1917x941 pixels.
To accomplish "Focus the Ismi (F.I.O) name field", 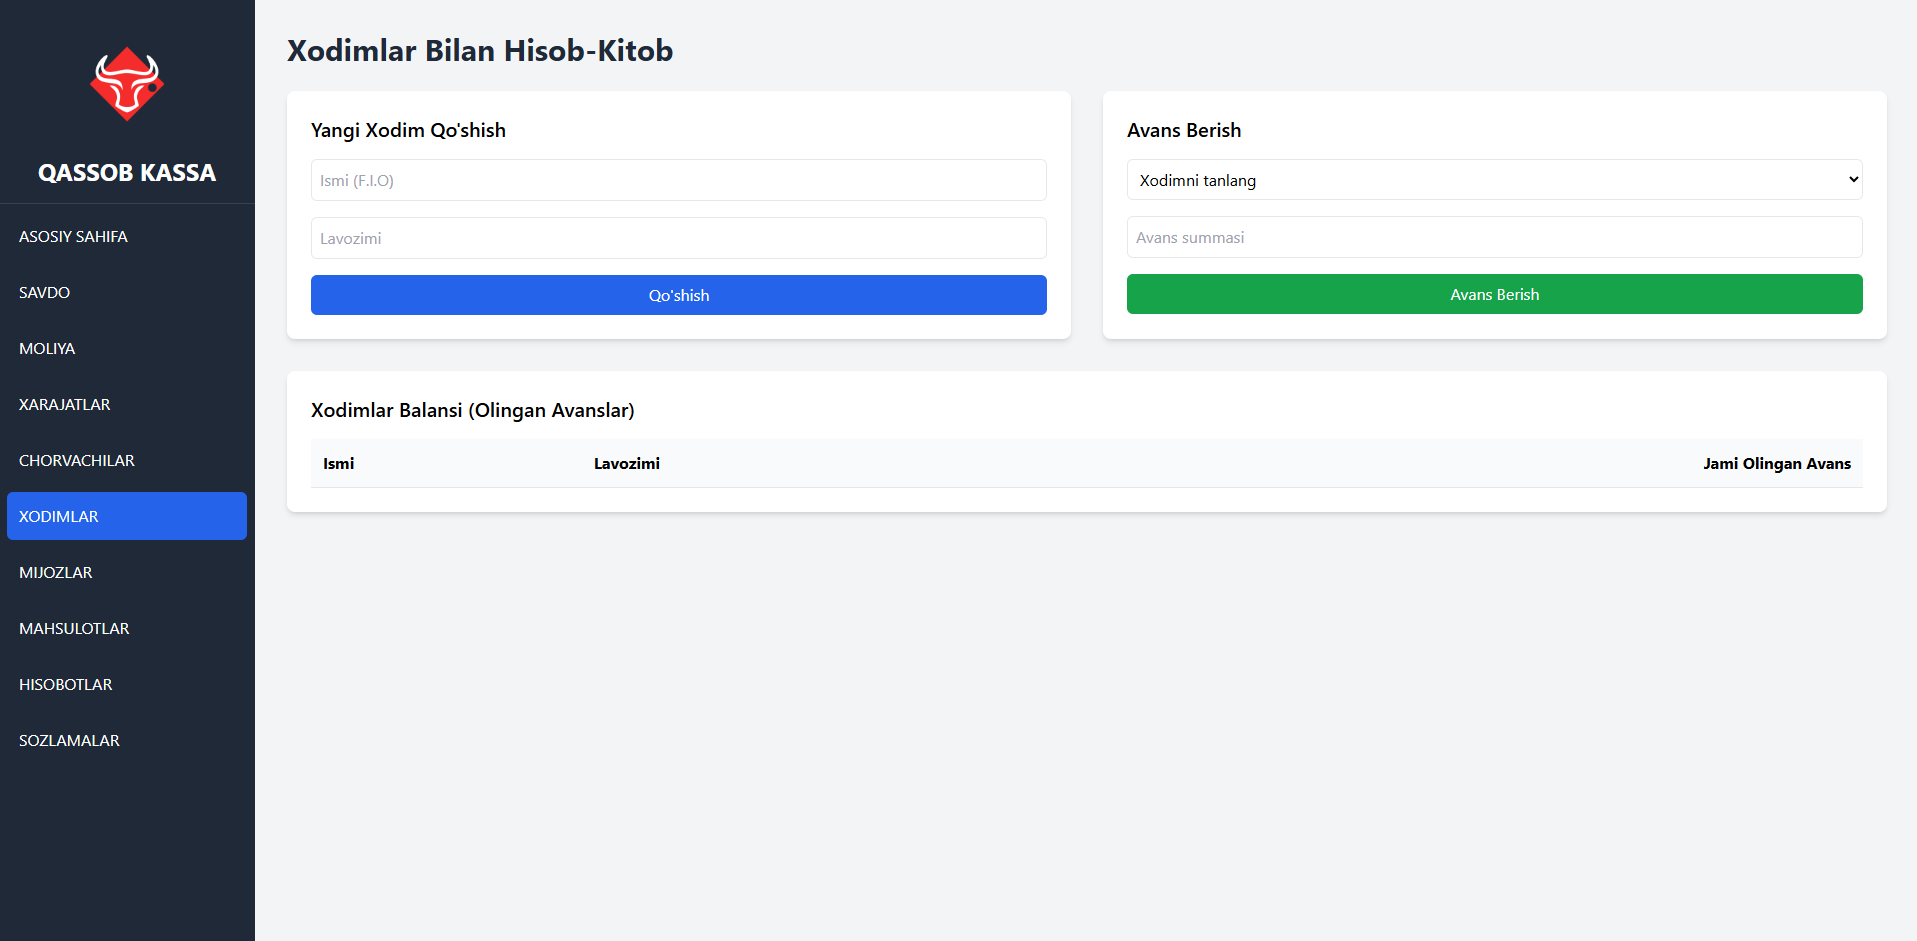I will [x=678, y=180].
